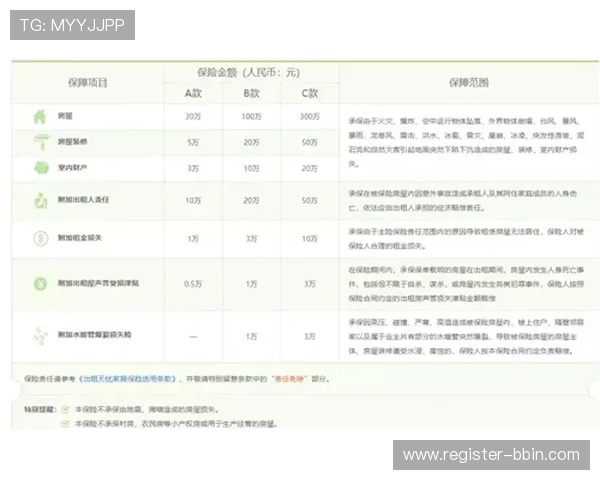Click the 房屋 row label
Screen dimensions: 600x480
[x=65, y=116]
